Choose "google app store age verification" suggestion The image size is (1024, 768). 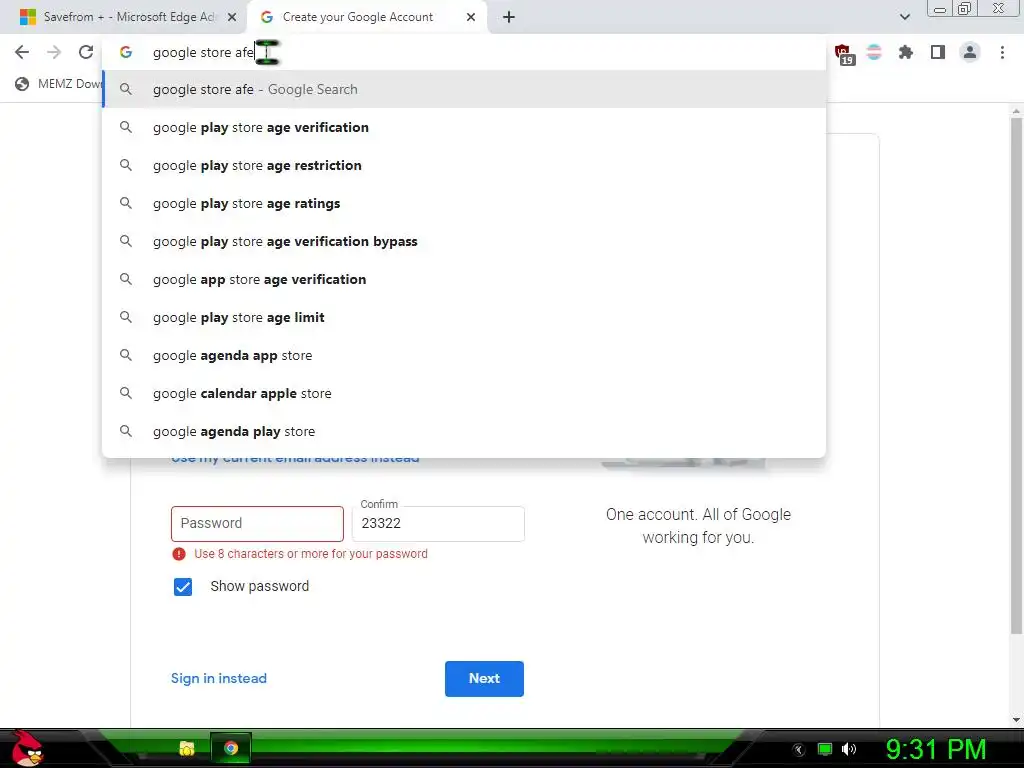(464, 279)
